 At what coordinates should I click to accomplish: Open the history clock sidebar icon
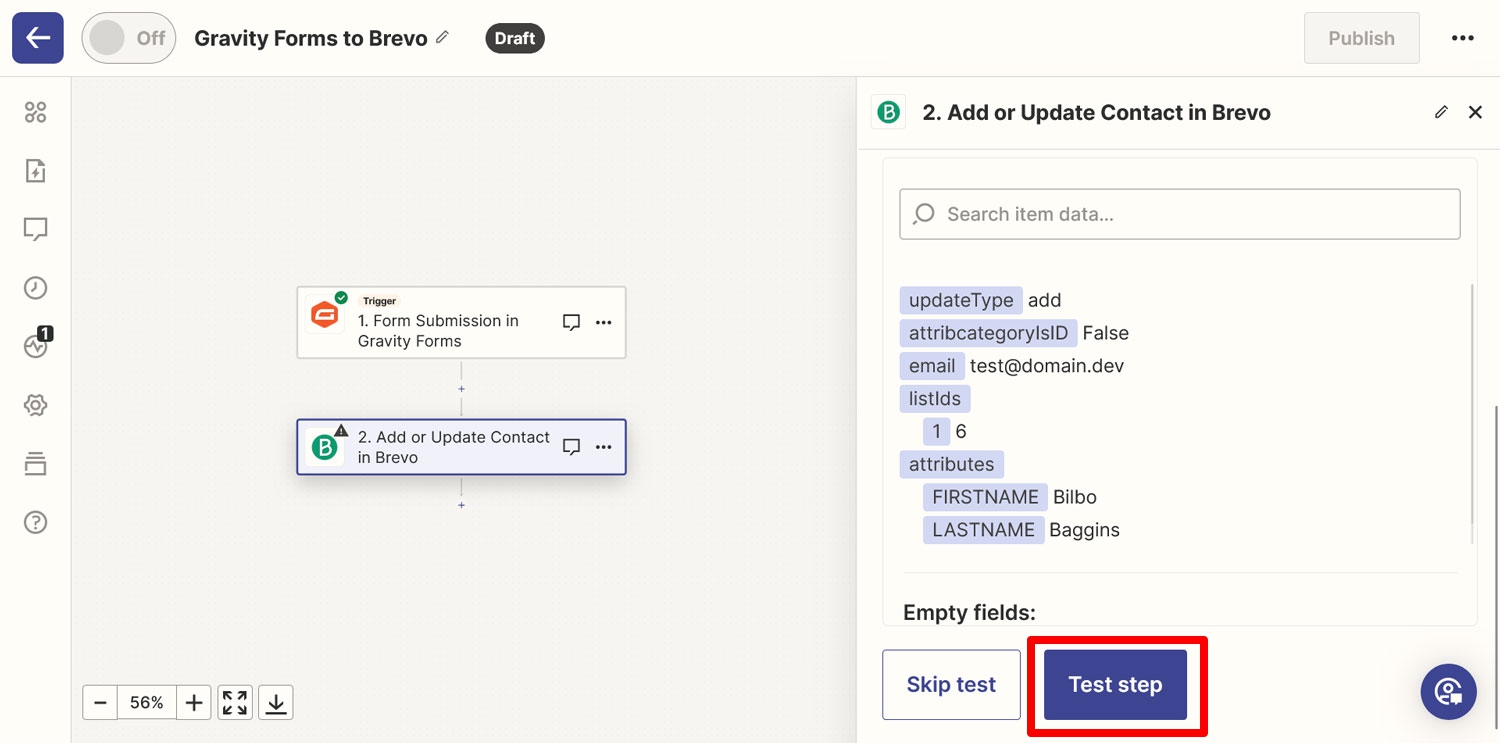click(36, 288)
